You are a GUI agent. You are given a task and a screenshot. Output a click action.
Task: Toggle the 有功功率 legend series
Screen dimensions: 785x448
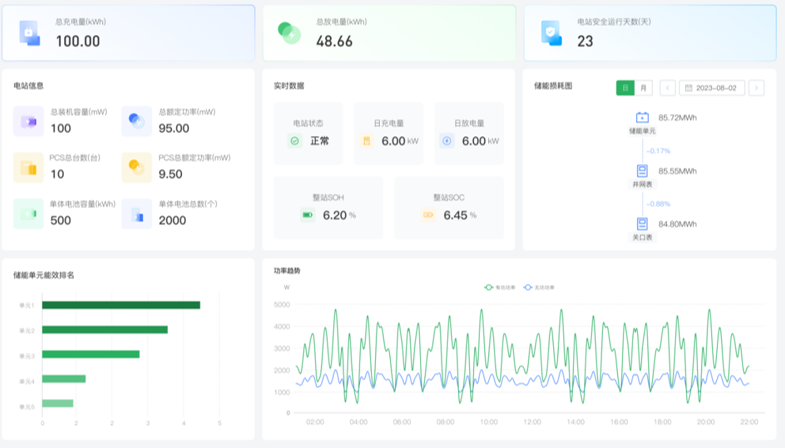coord(500,287)
